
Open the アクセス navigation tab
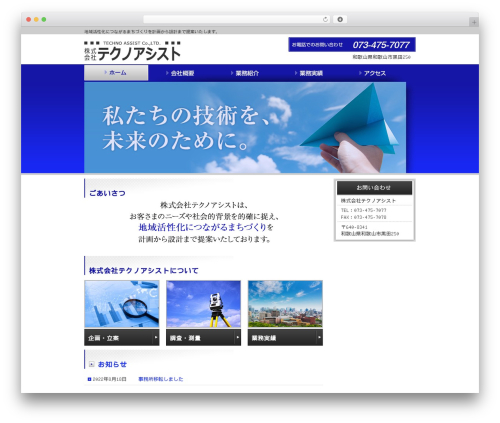point(373,73)
